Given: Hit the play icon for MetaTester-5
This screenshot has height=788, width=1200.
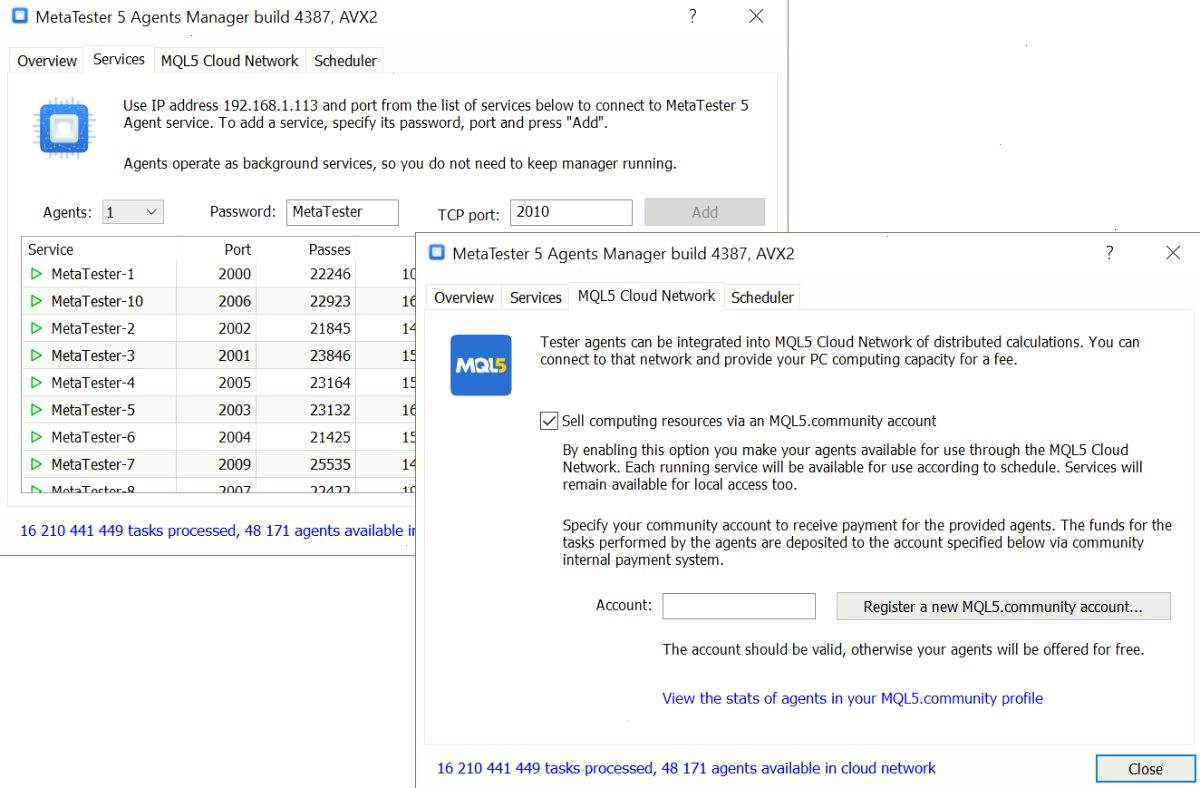Looking at the screenshot, I should (36, 410).
